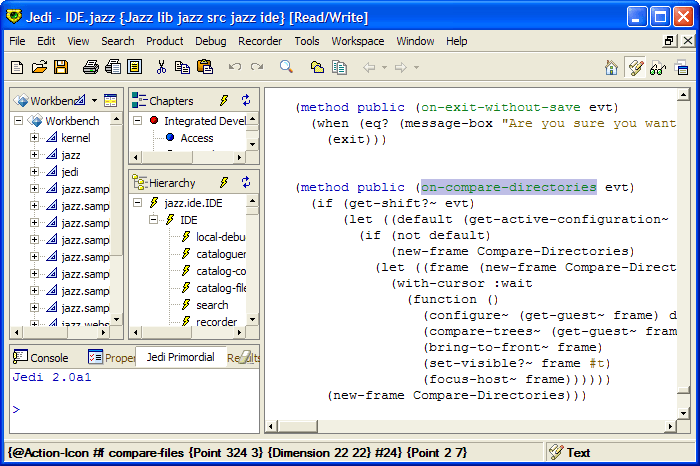Switch to the Console tab
Image resolution: width=700 pixels, height=466 pixels.
(x=41, y=358)
